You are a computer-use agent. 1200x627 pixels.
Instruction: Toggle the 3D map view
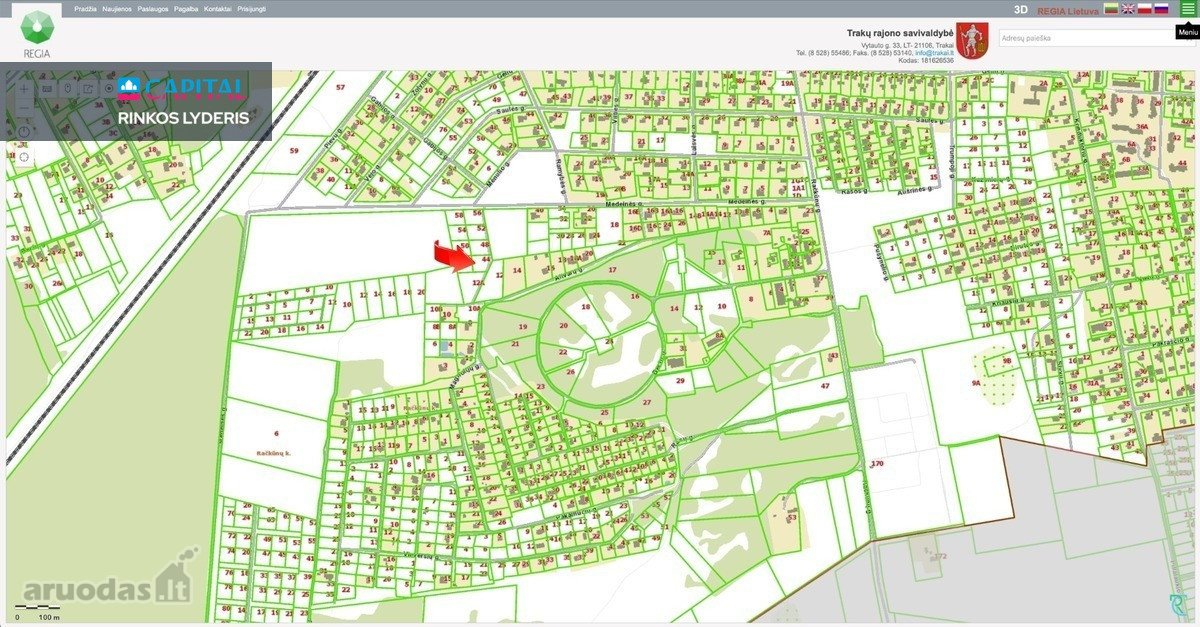pos(1021,9)
